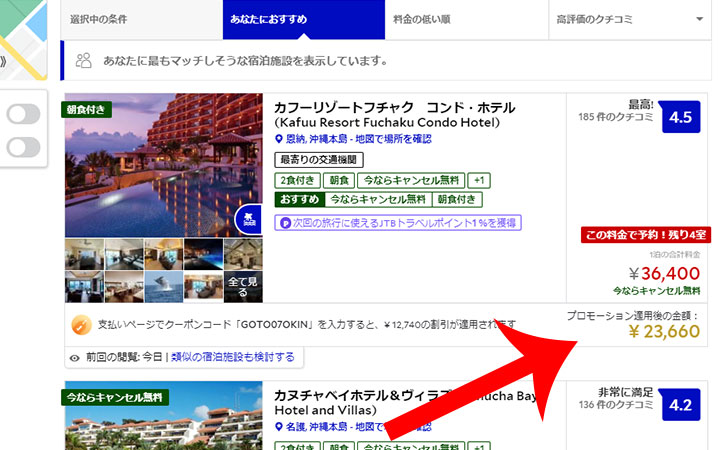This screenshot has width=728, height=450.
Task: Click the 2食付き tag on Kanucha Bay
Action: (x=297, y=446)
